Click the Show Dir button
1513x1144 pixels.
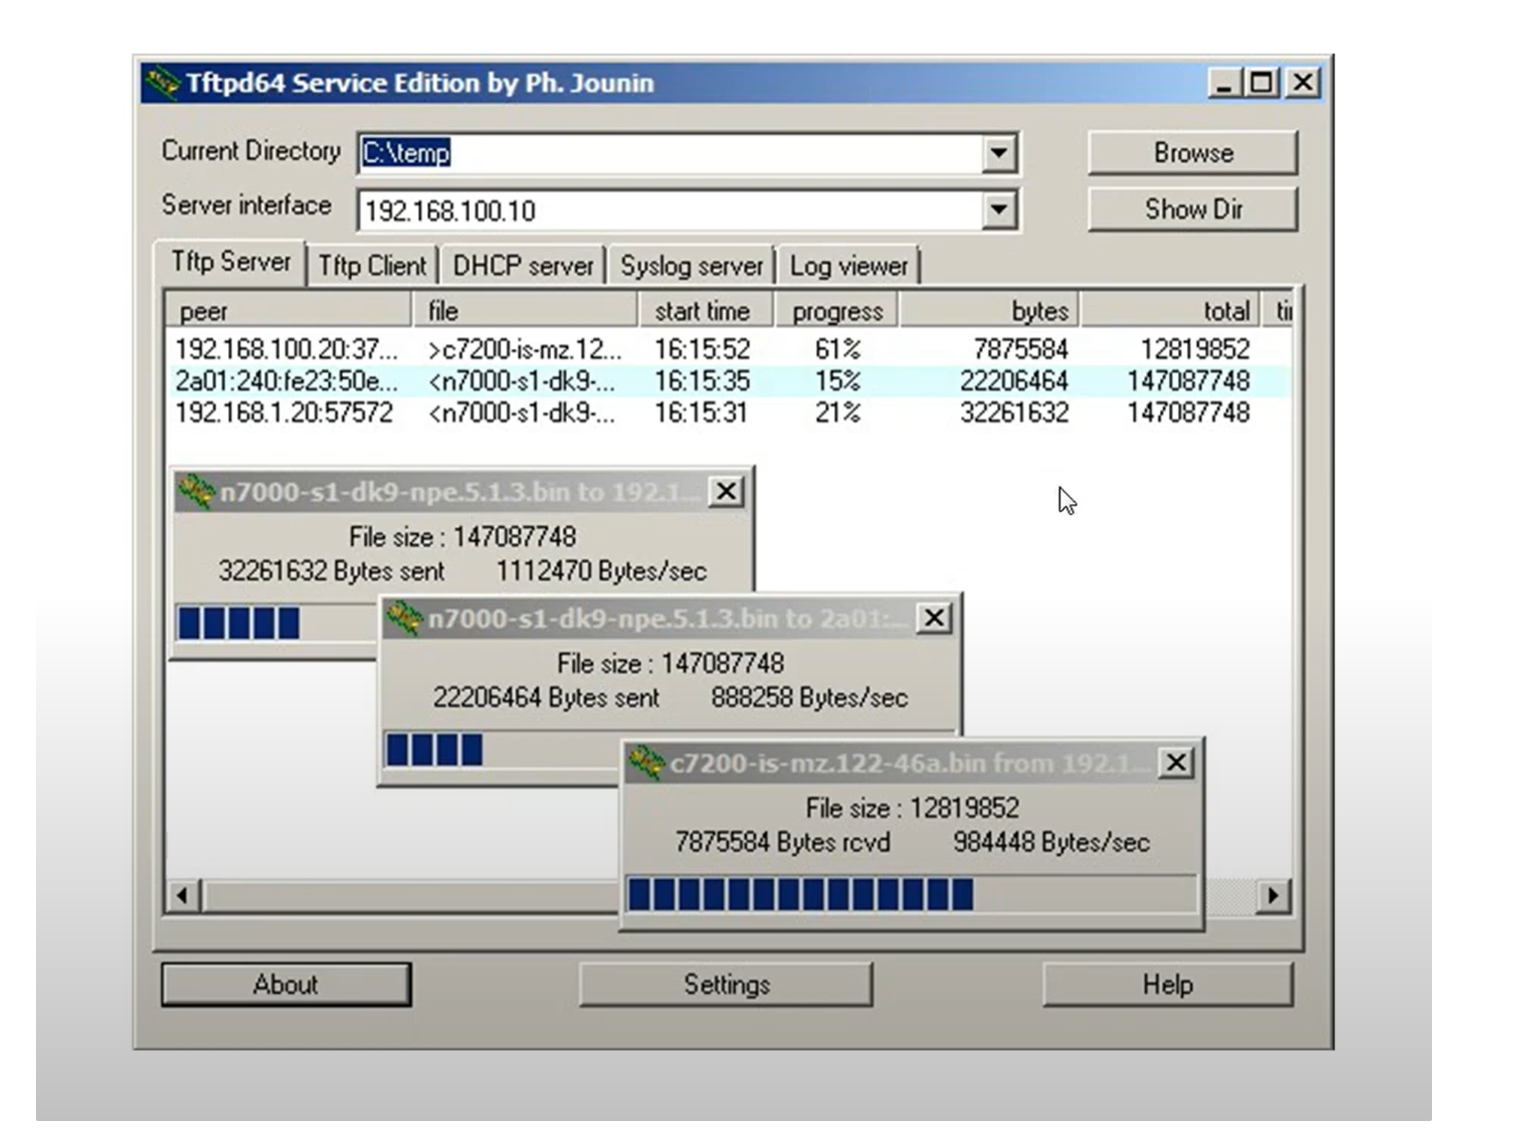coord(1193,209)
